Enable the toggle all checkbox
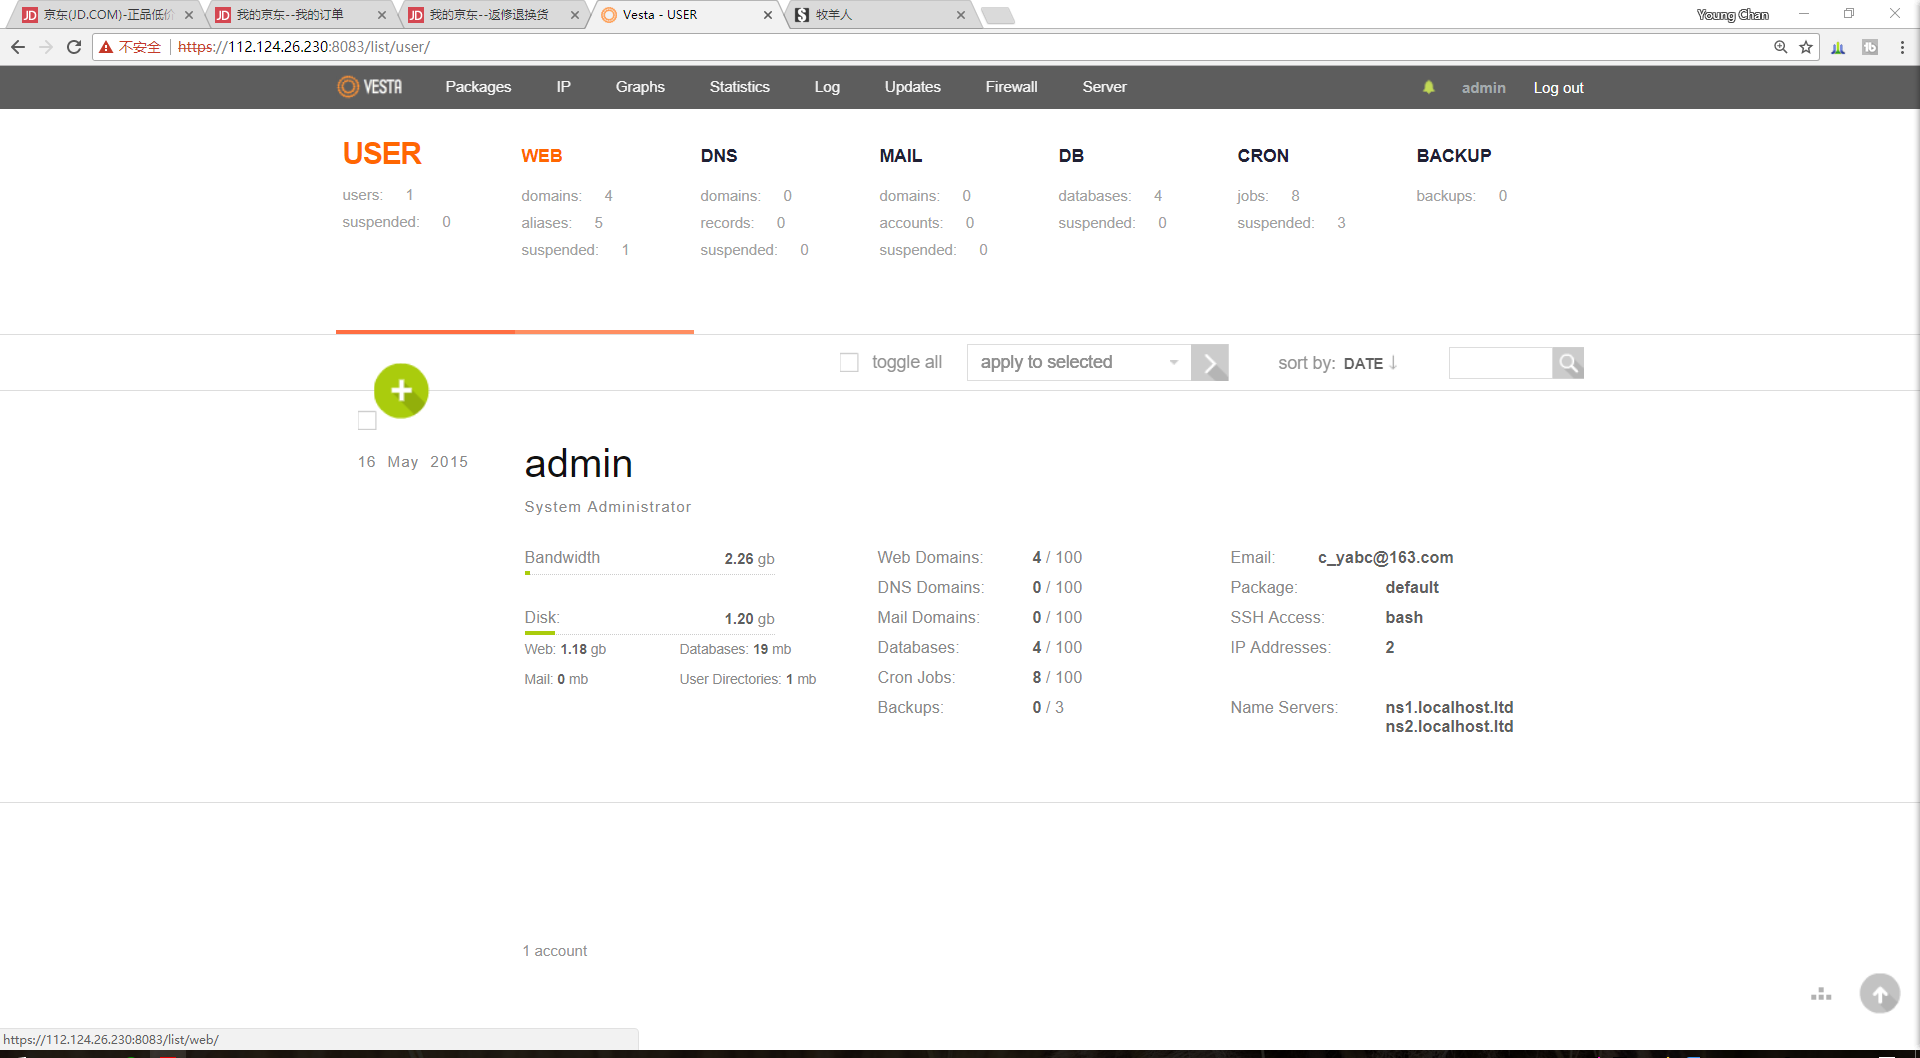This screenshot has width=1920, height=1058. coord(849,362)
